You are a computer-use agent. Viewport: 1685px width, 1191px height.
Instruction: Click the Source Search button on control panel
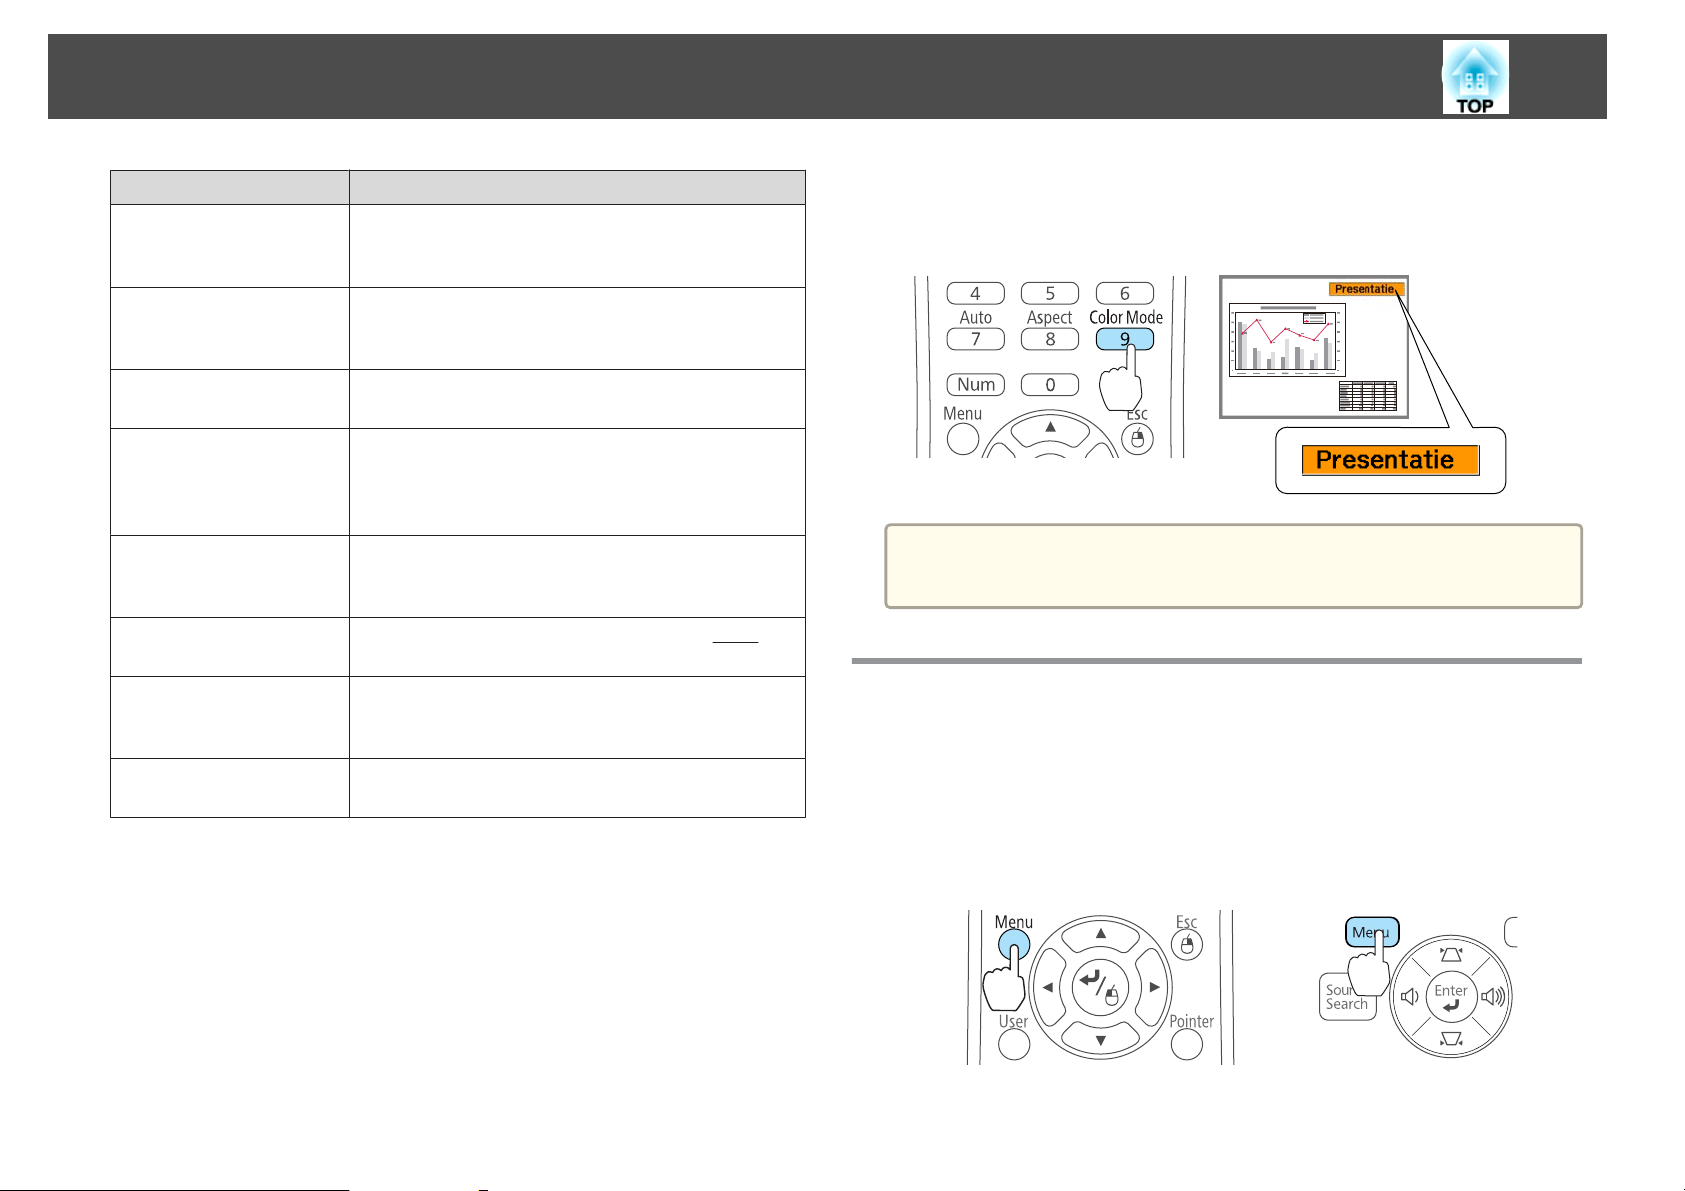click(1347, 997)
